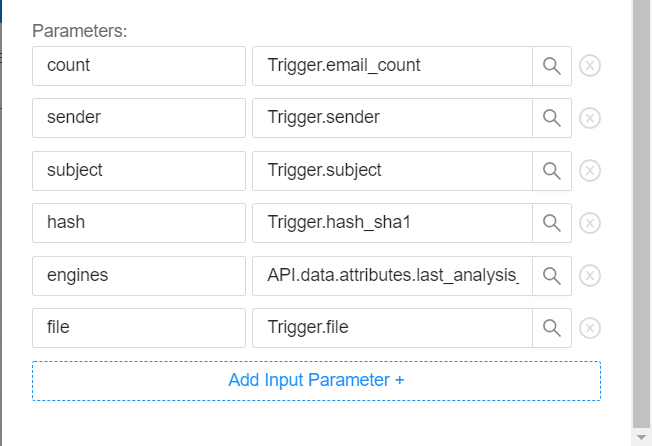Click the magnifier beside the engines value
This screenshot has height=446, width=652.
[552, 275]
